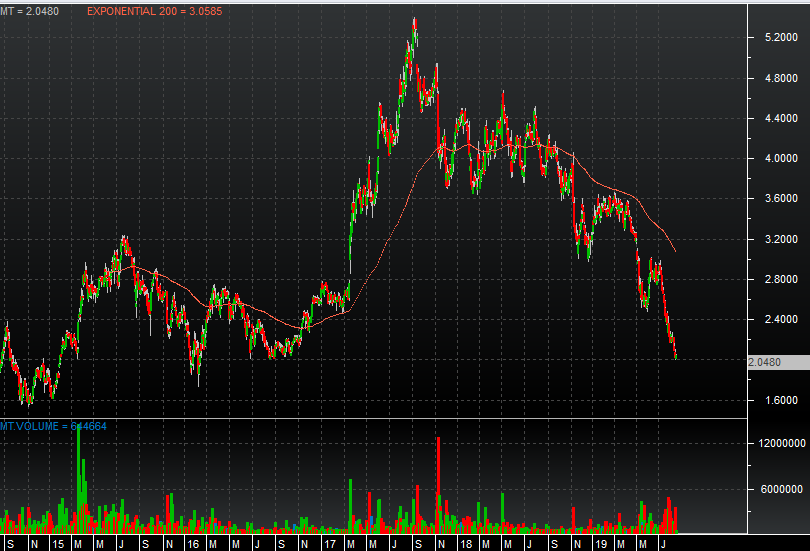810x551 pixels.
Task: Click the '18' year label on time axis
Action: pos(466,544)
